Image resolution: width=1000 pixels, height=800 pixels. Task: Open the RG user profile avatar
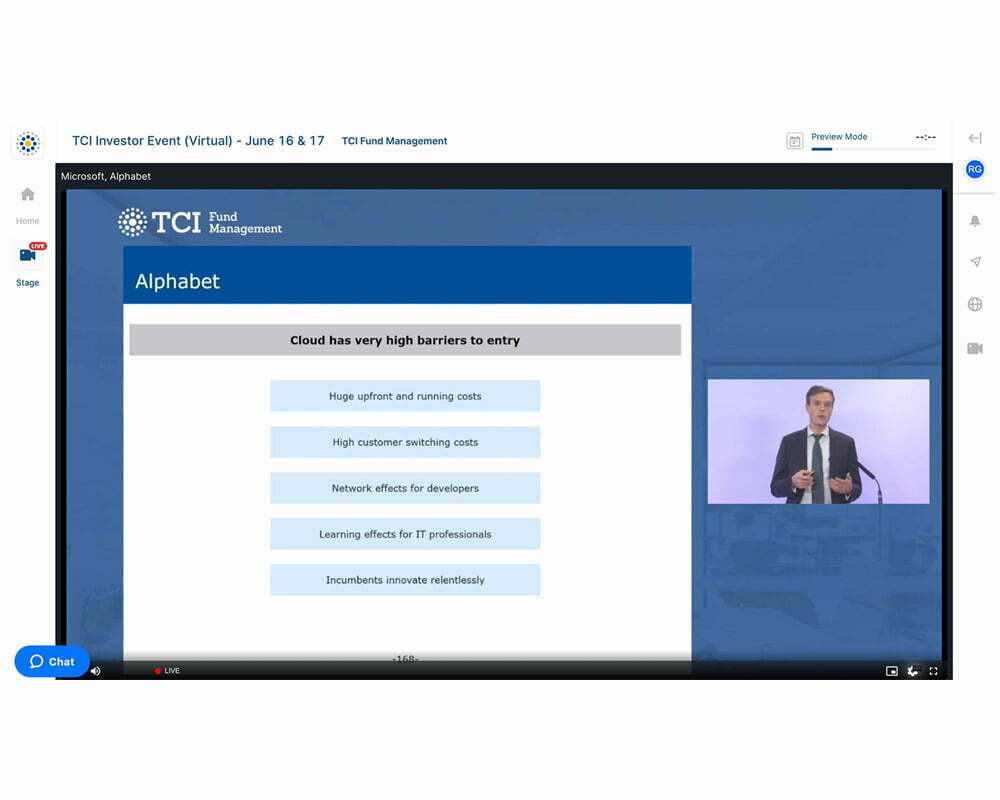click(x=974, y=169)
